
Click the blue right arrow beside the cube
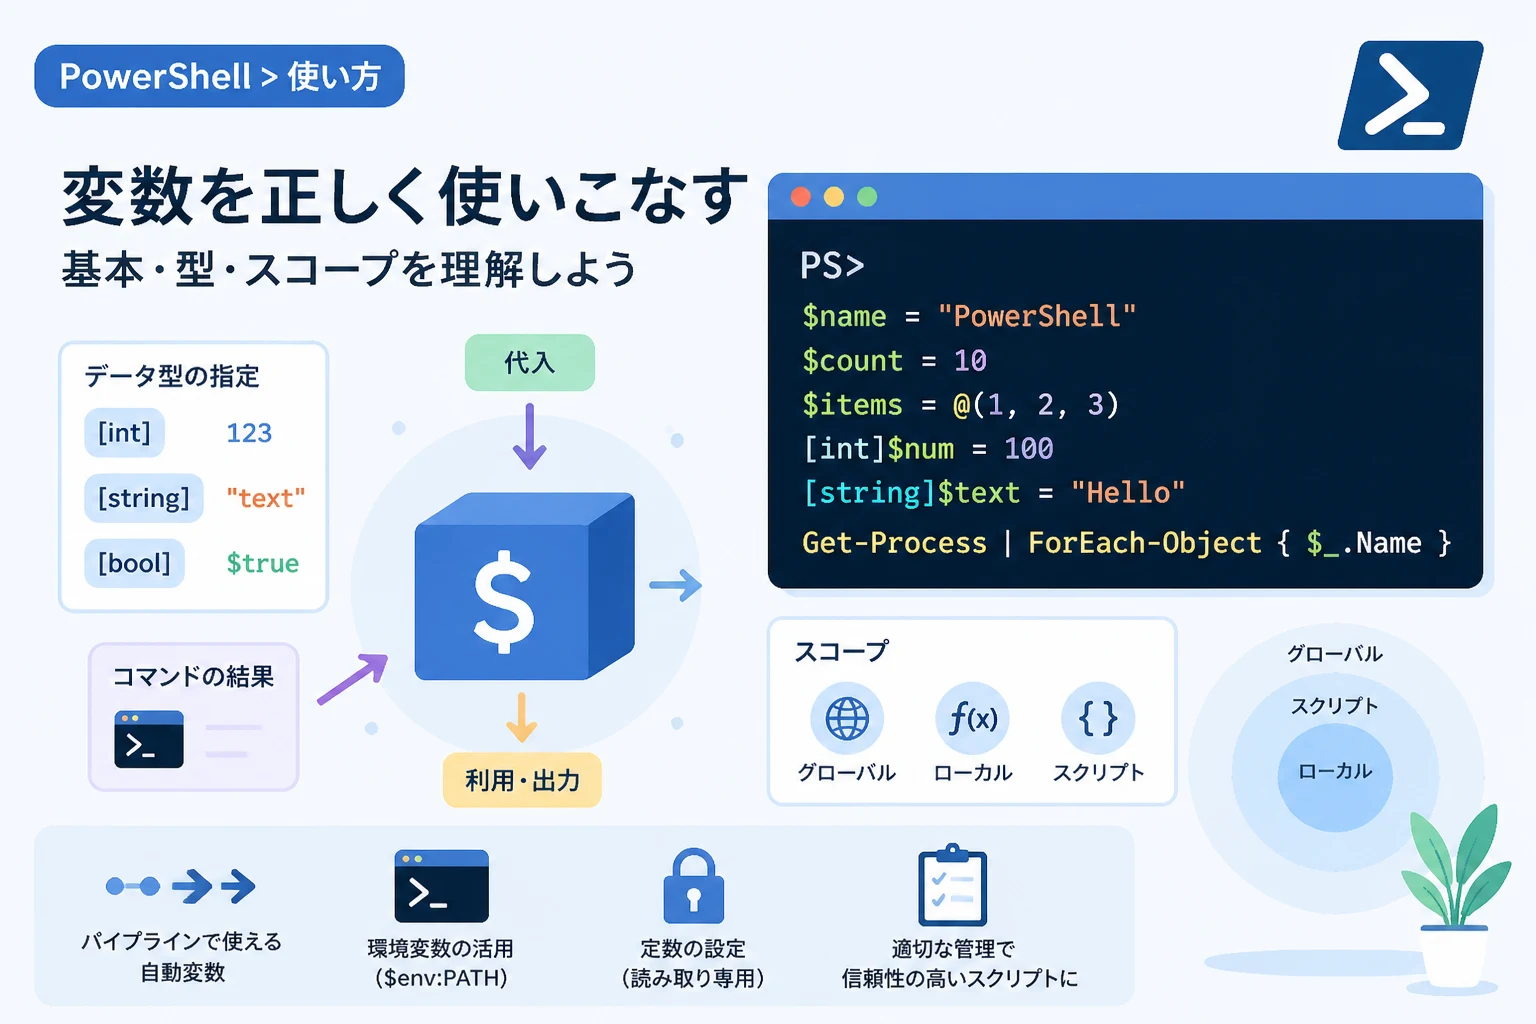(676, 585)
